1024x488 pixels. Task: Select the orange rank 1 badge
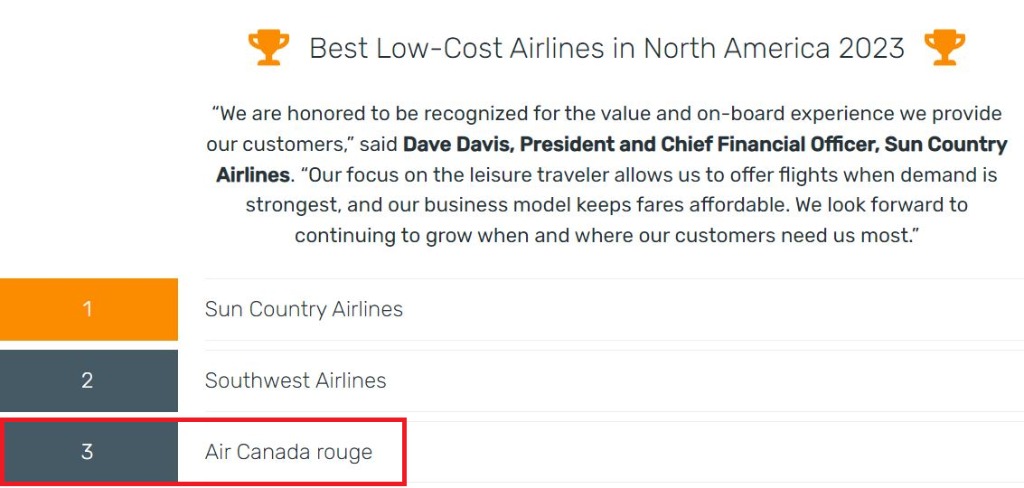[88, 309]
